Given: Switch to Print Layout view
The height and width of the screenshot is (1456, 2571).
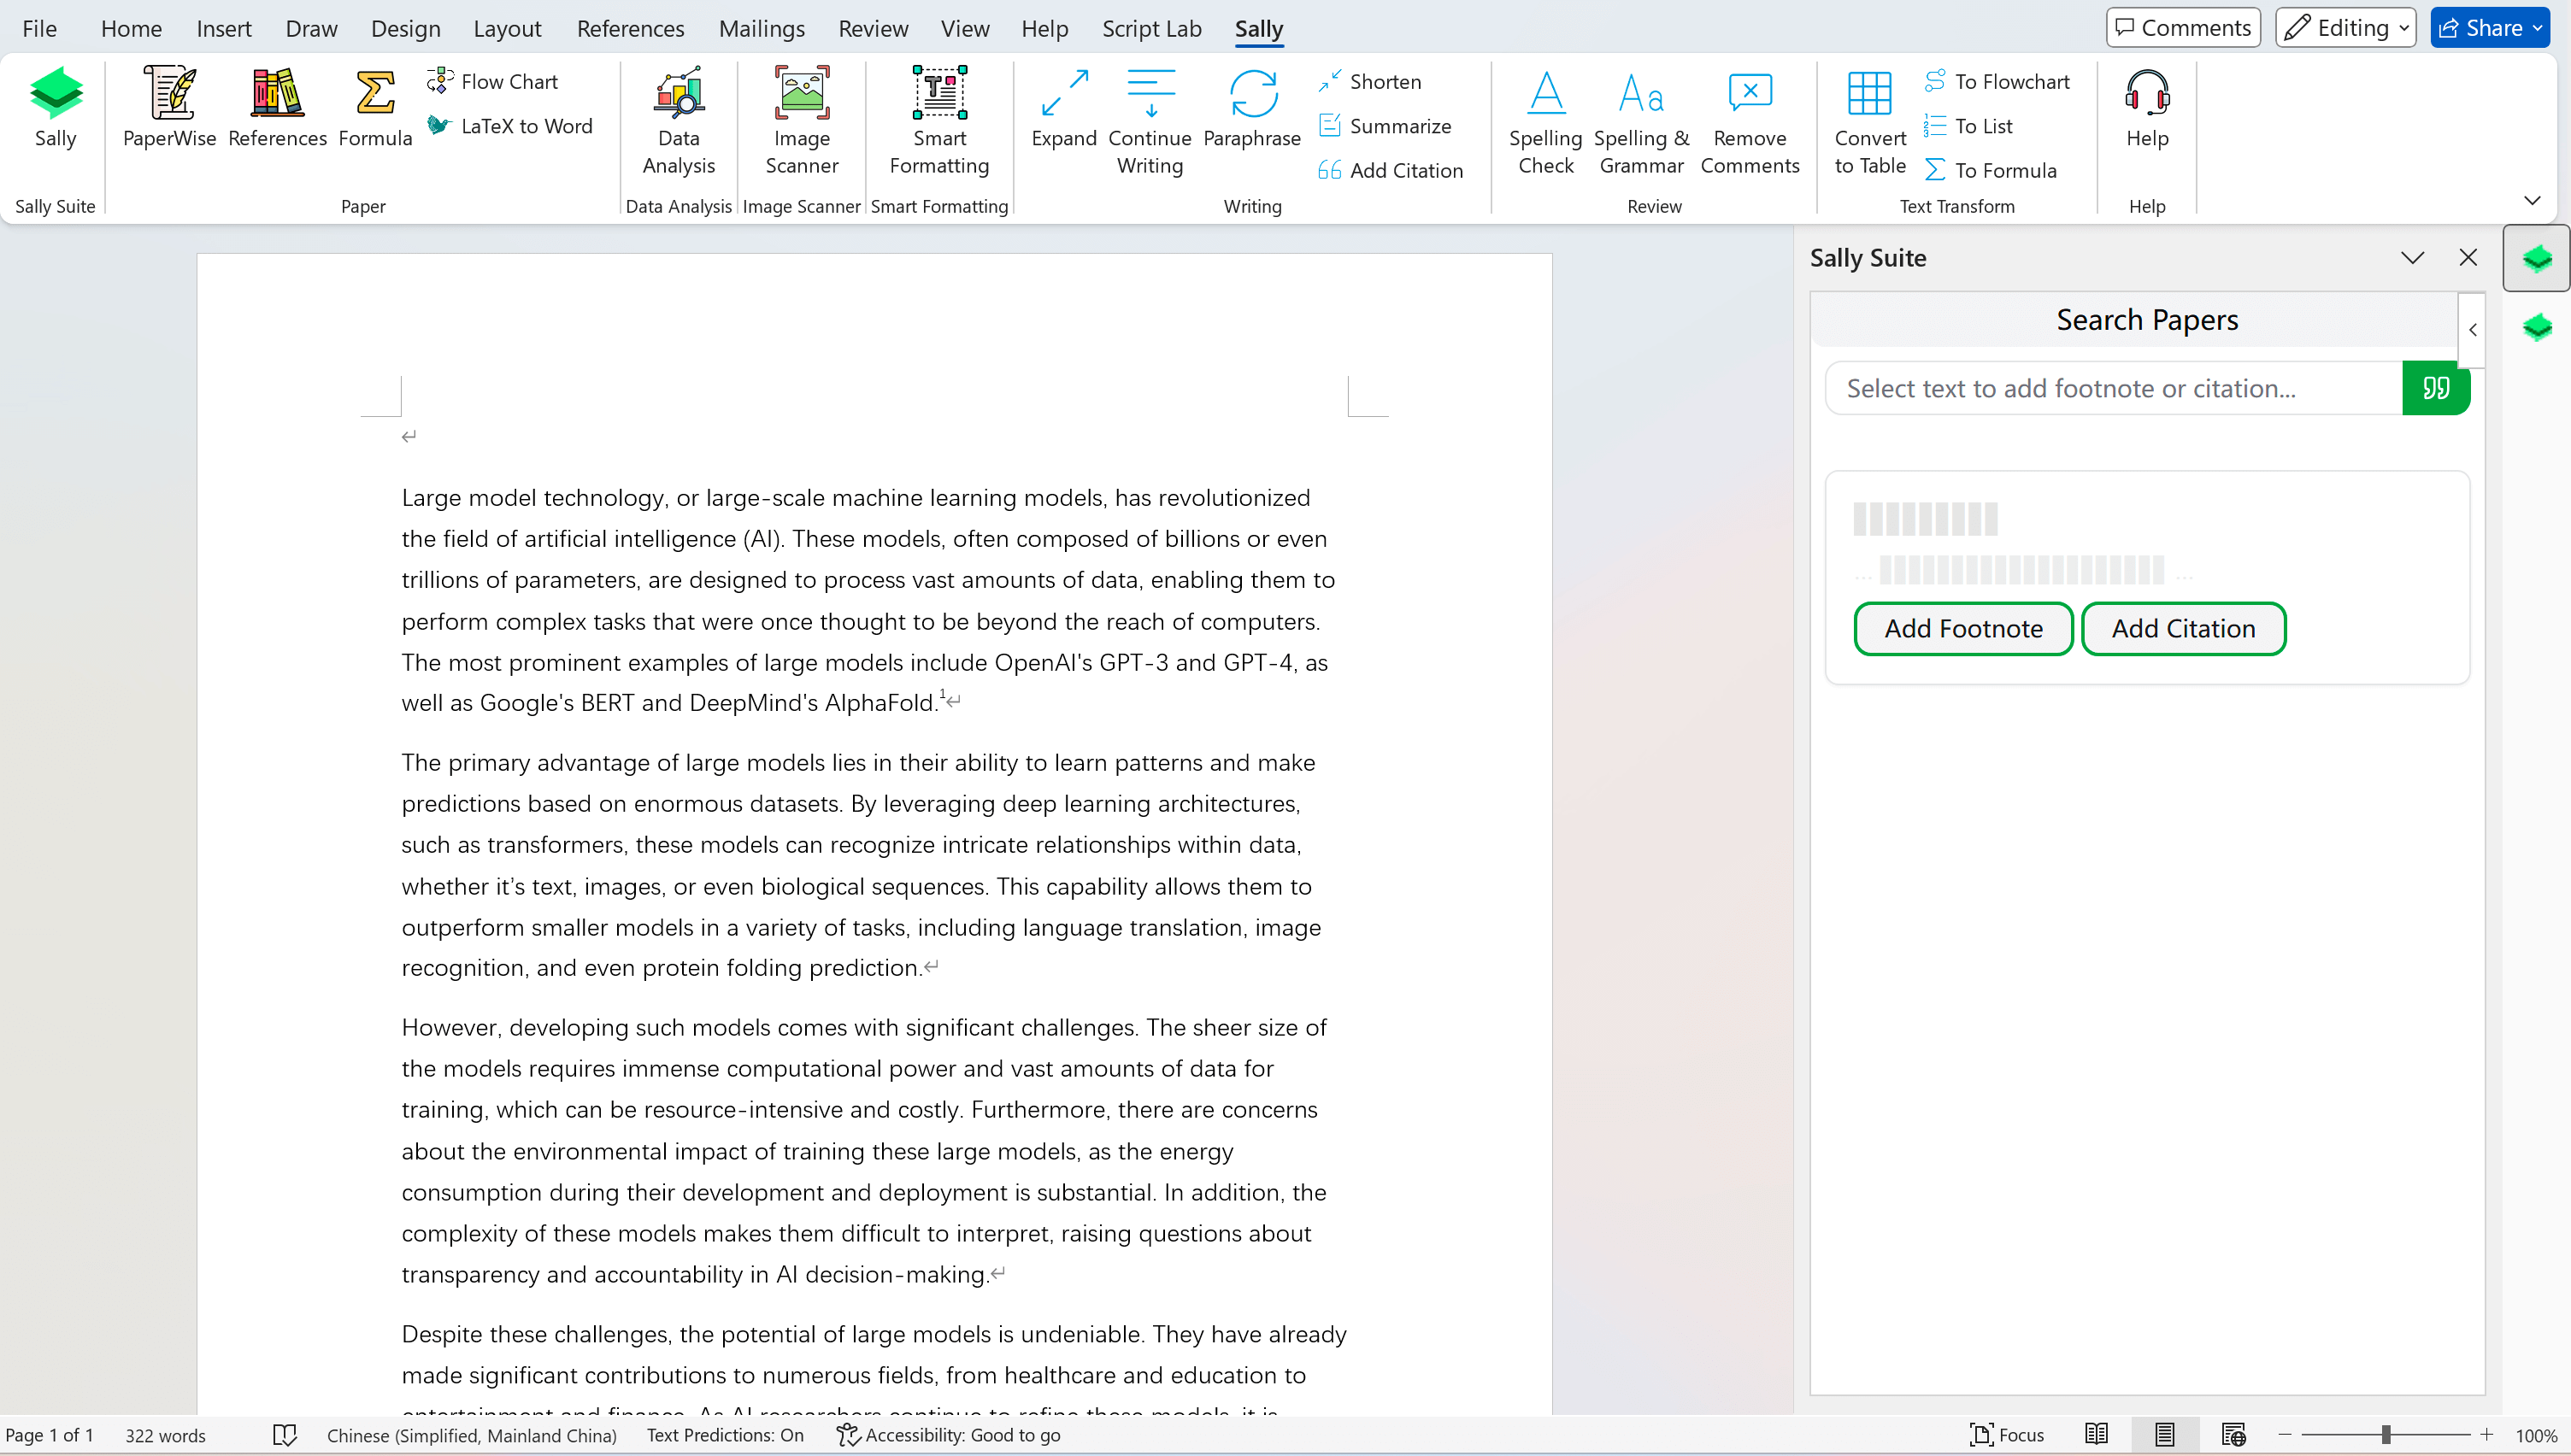Looking at the screenshot, I should (x=2164, y=1435).
